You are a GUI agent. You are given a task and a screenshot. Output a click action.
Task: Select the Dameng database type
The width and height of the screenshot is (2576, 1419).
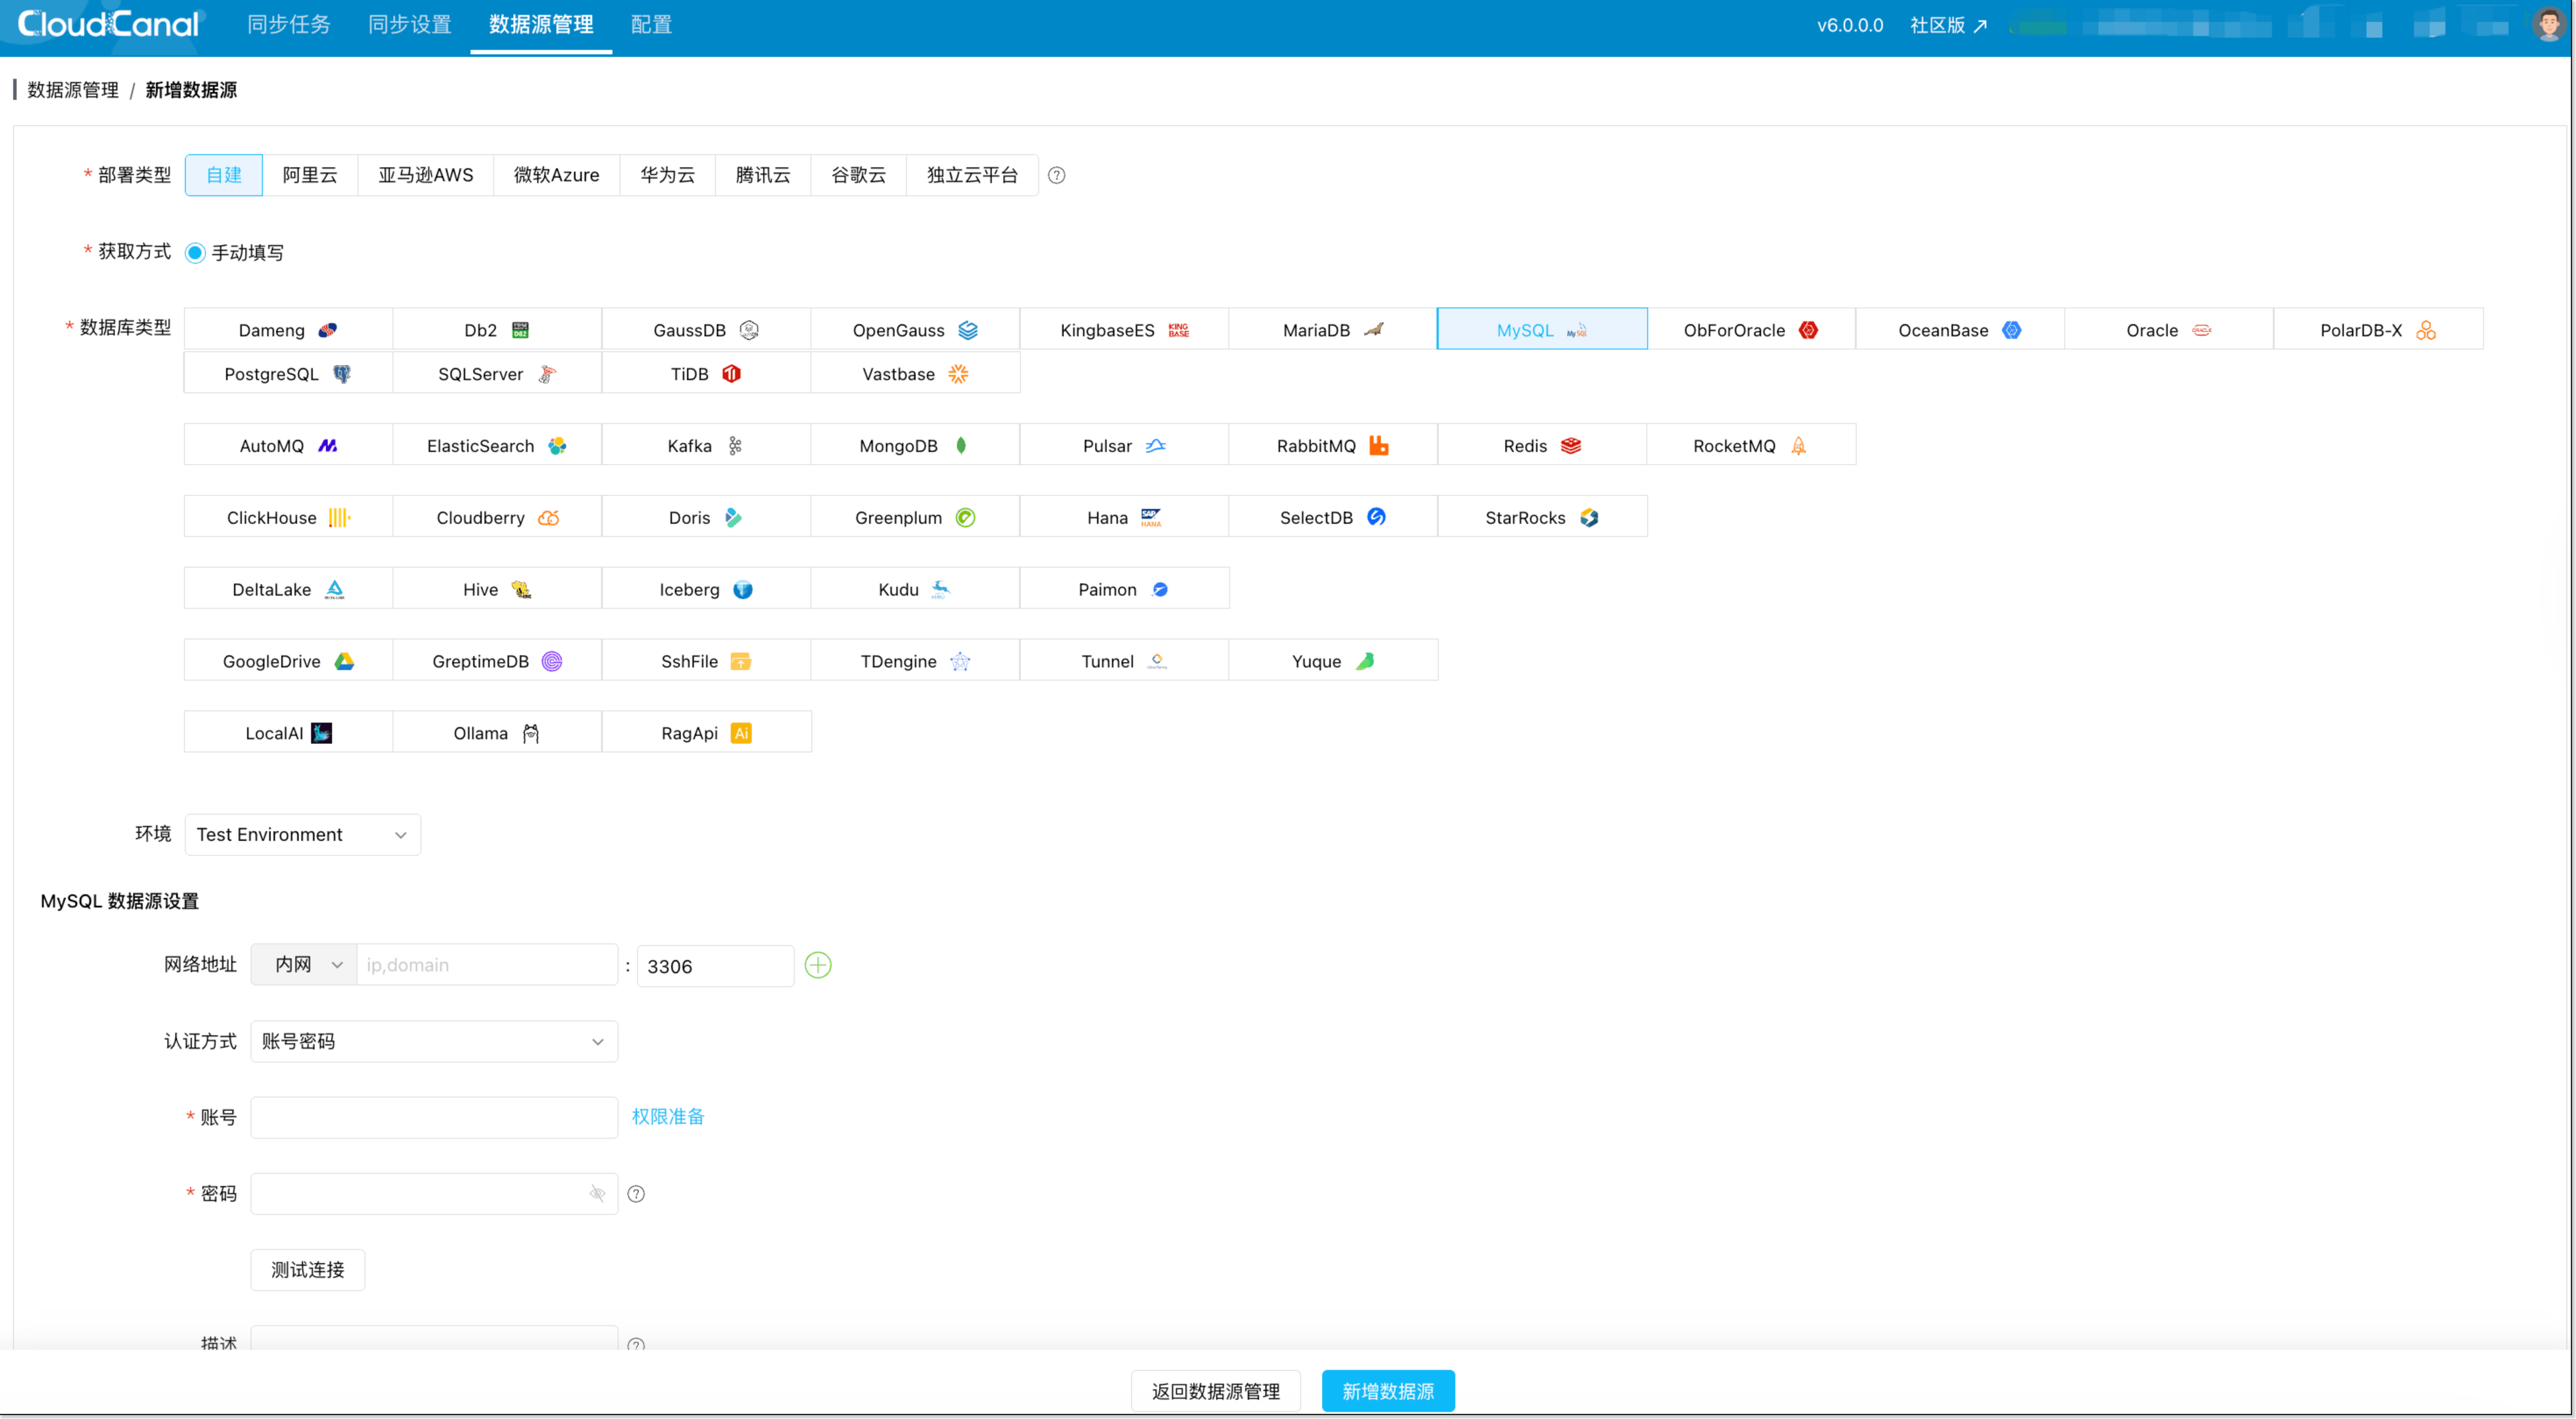coord(288,330)
